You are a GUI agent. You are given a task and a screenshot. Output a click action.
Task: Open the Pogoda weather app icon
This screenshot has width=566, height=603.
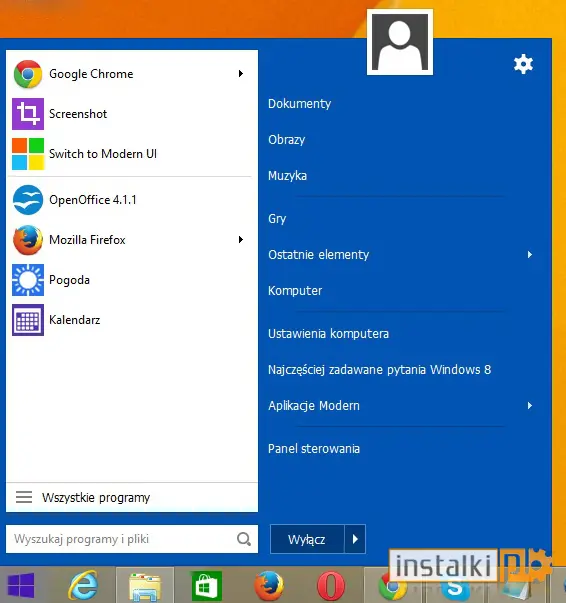tap(28, 280)
